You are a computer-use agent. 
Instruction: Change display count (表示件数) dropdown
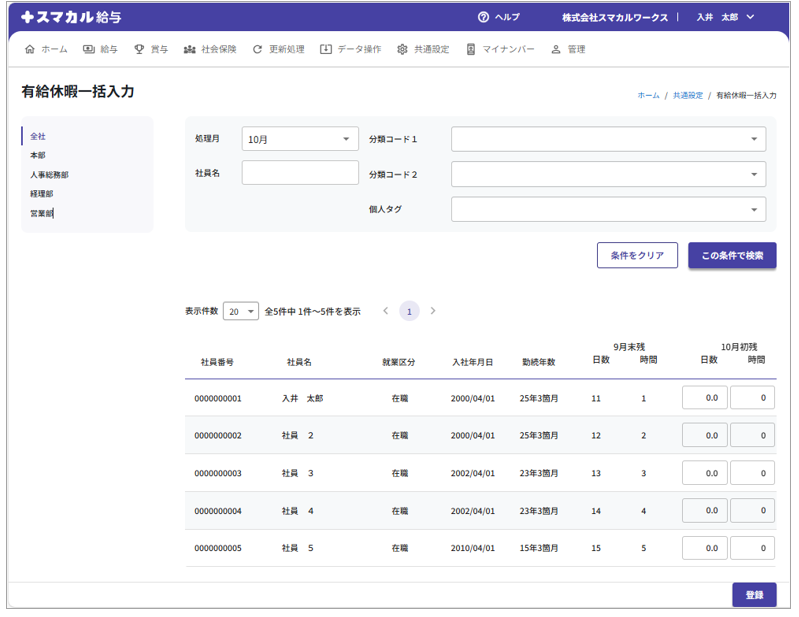pos(241,312)
